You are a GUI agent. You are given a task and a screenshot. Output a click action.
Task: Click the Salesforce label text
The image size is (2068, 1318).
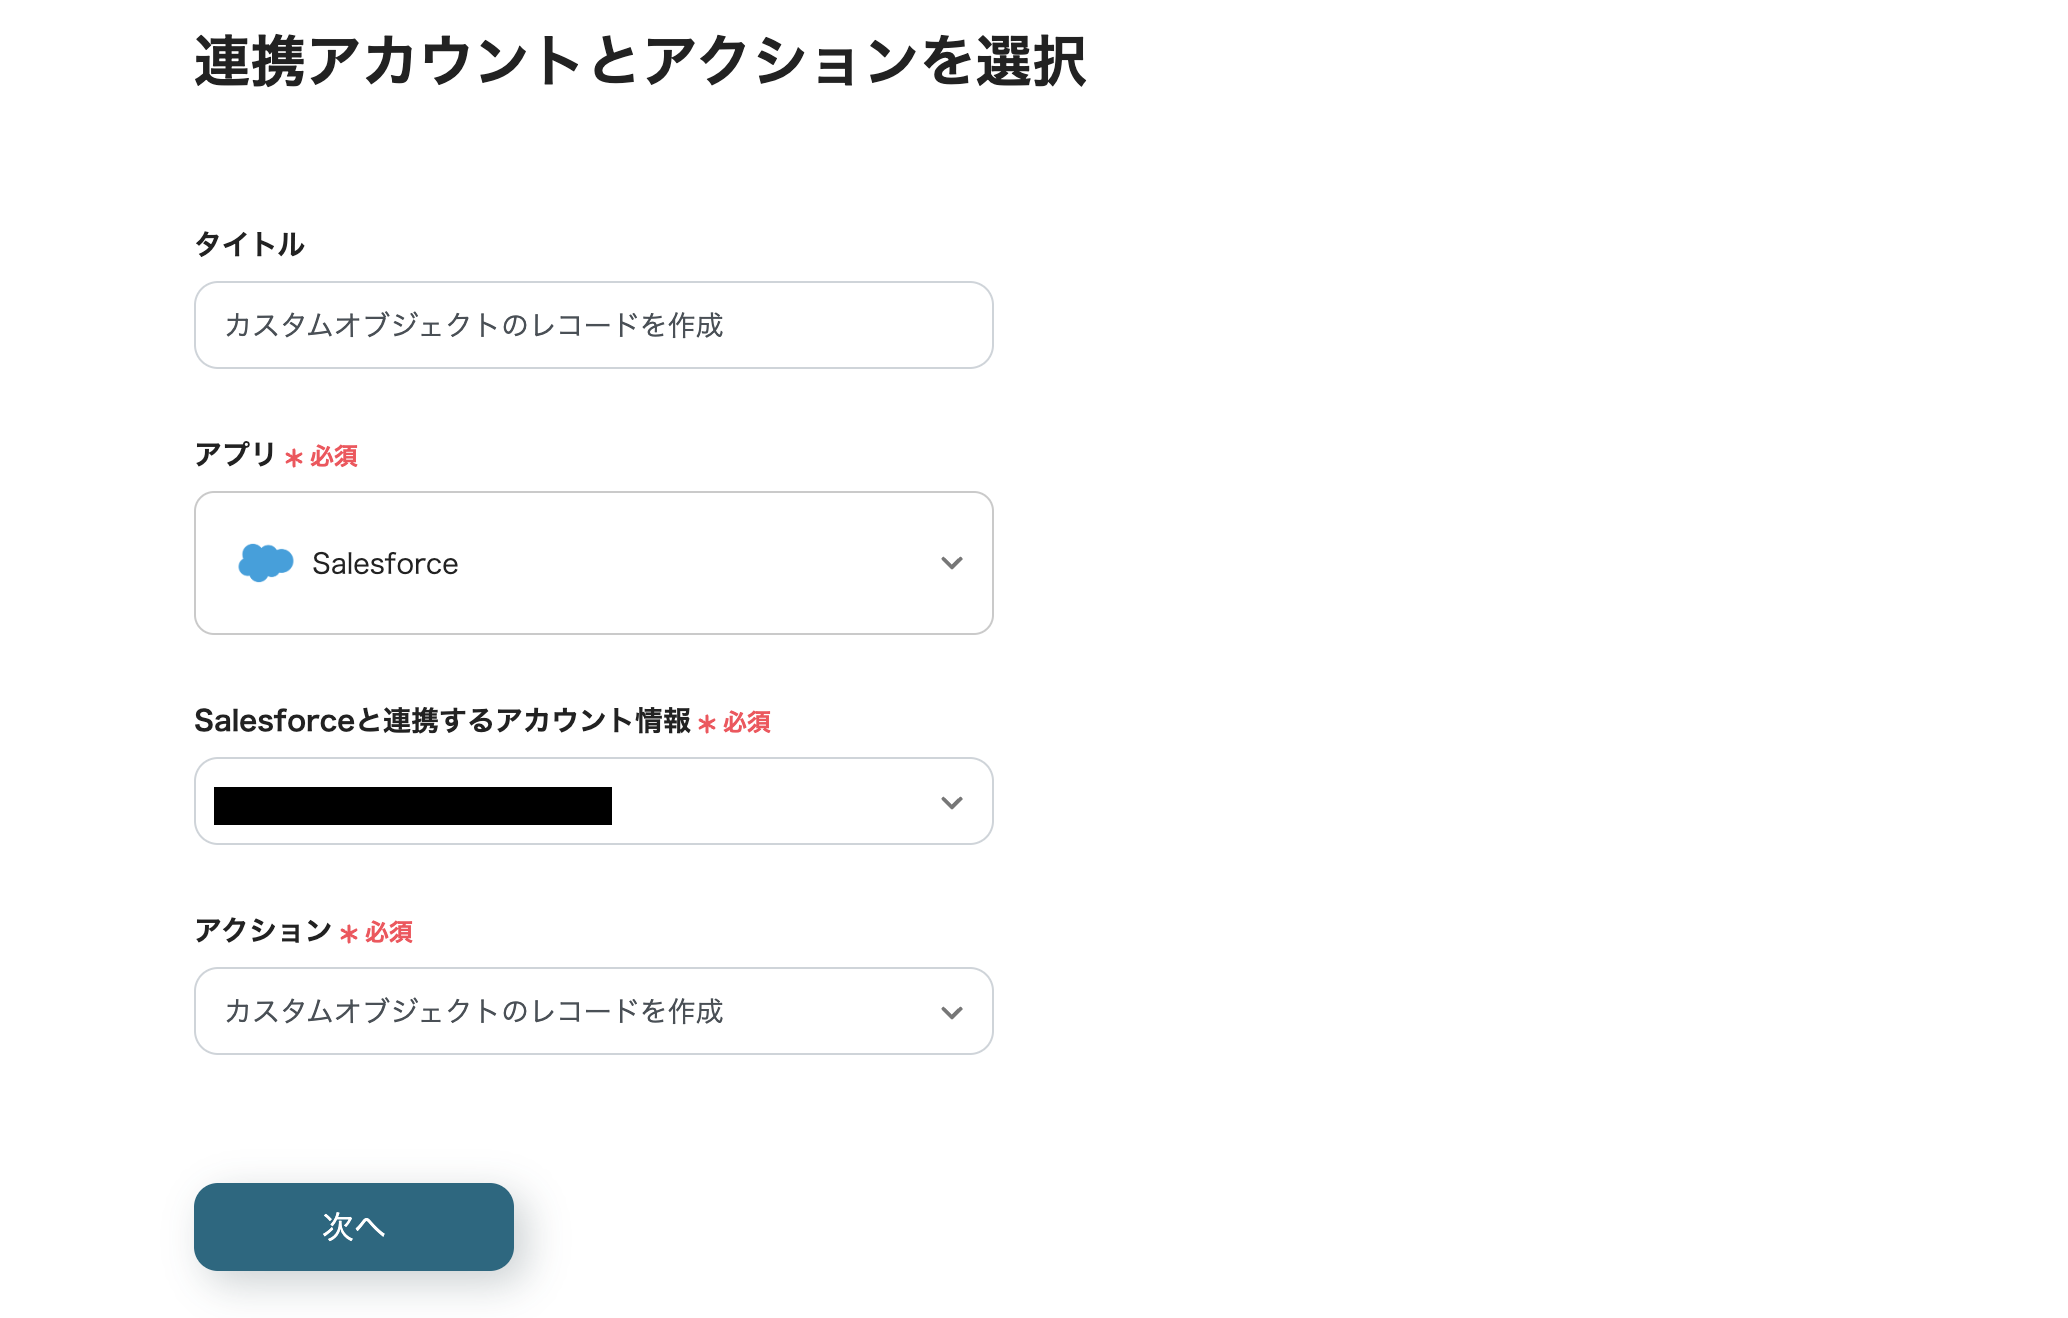pyautogui.click(x=384, y=563)
